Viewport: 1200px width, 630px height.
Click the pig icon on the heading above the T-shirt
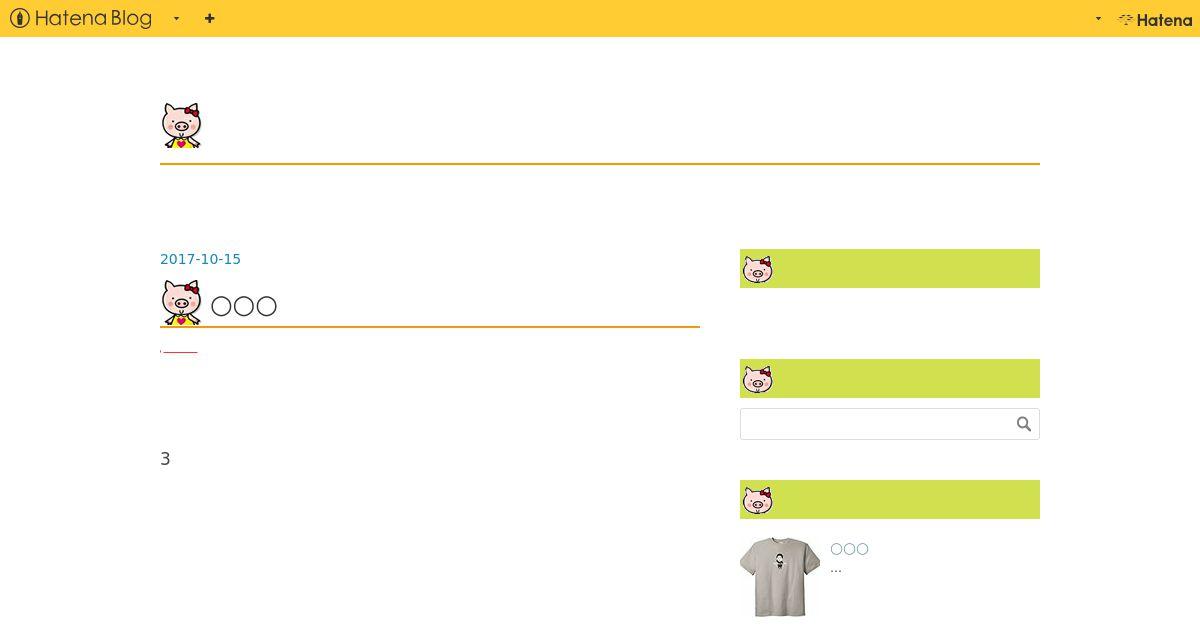click(757, 500)
